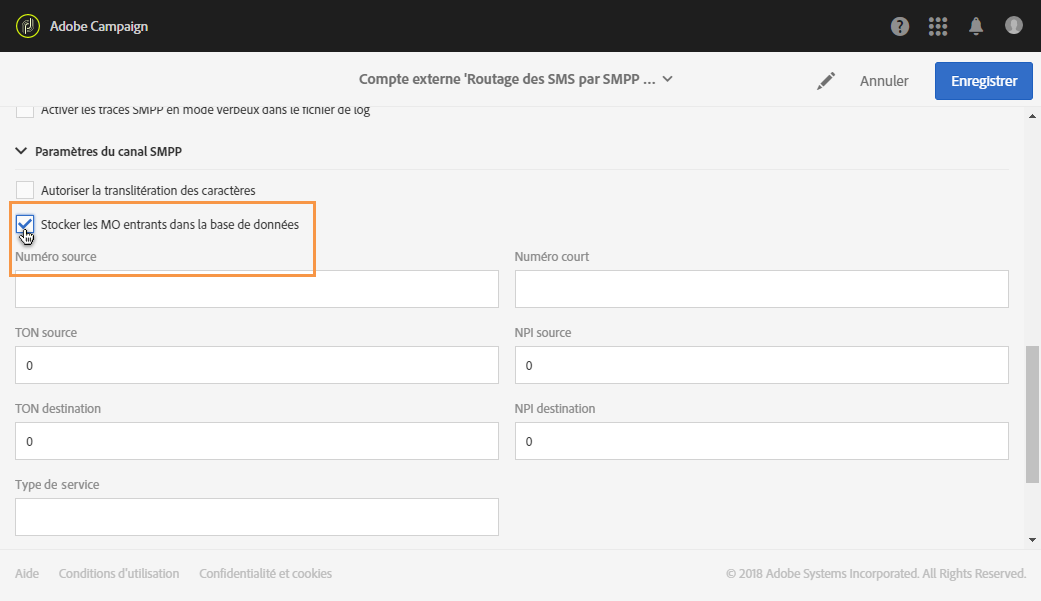
Task: Open 'Confidentialité et cookies' link
Action: (x=265, y=574)
